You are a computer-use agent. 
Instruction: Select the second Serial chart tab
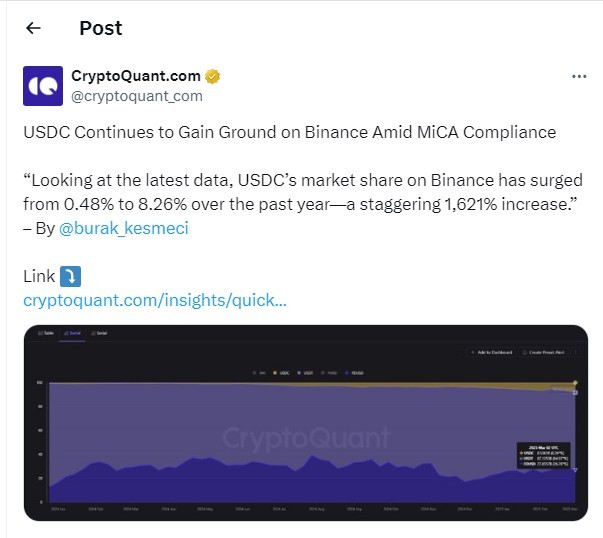click(x=99, y=333)
